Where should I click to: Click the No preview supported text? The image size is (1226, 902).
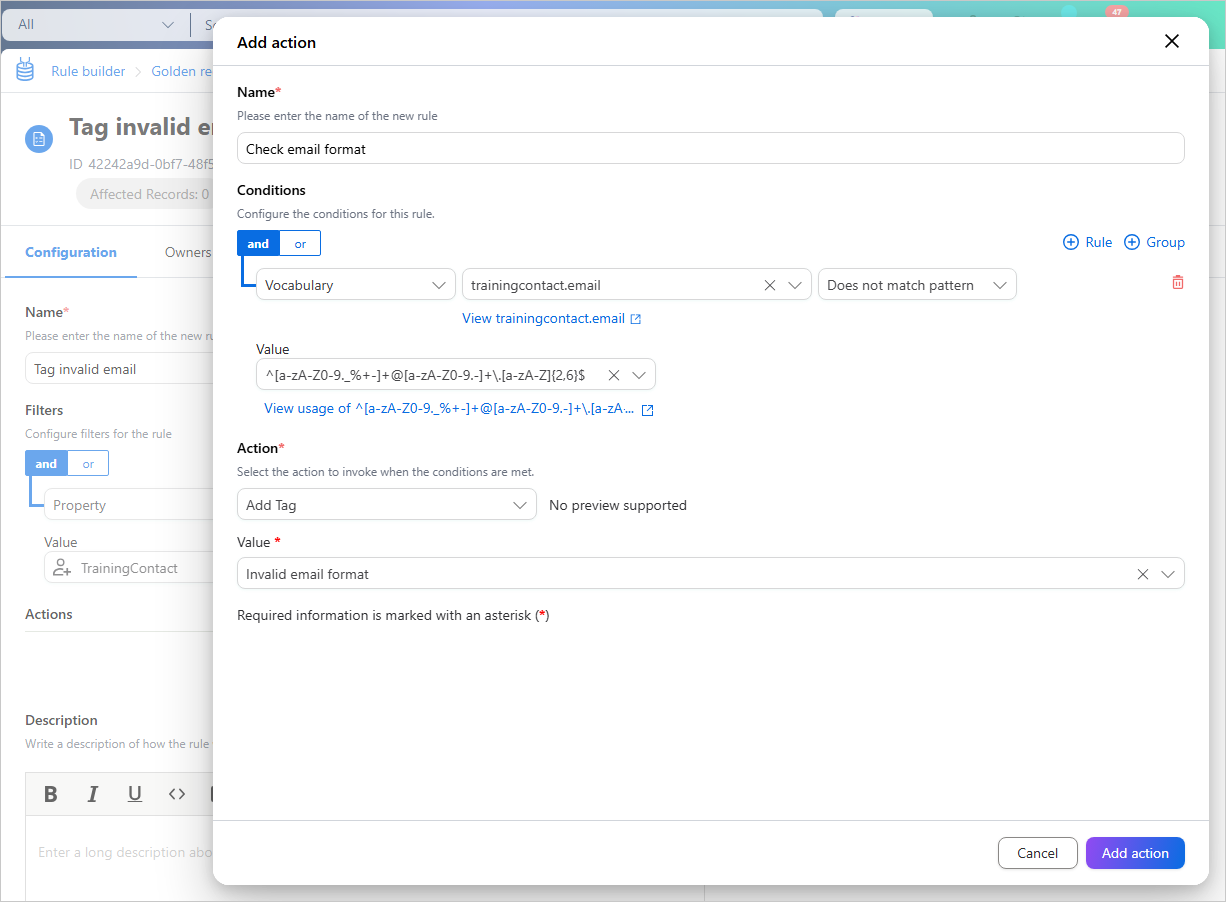pyautogui.click(x=618, y=505)
